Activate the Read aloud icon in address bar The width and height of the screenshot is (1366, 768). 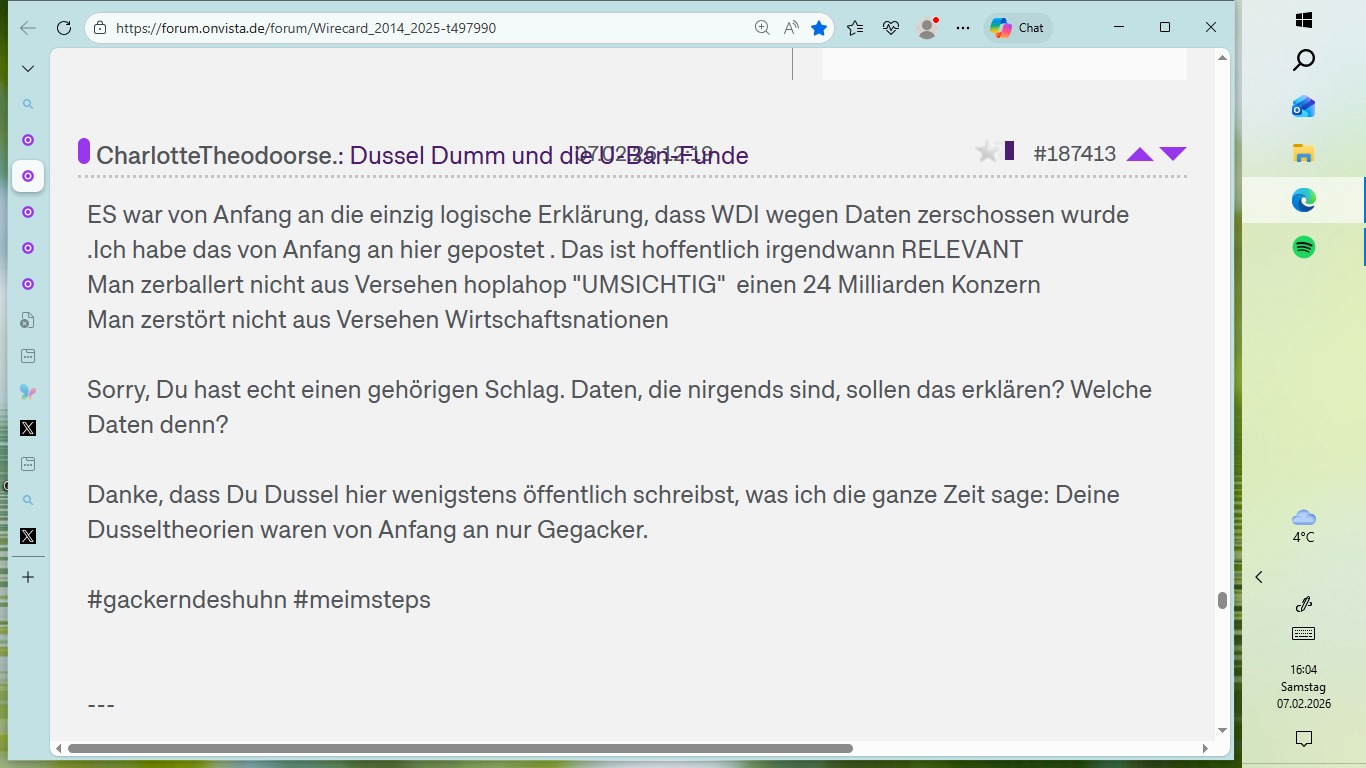point(790,27)
